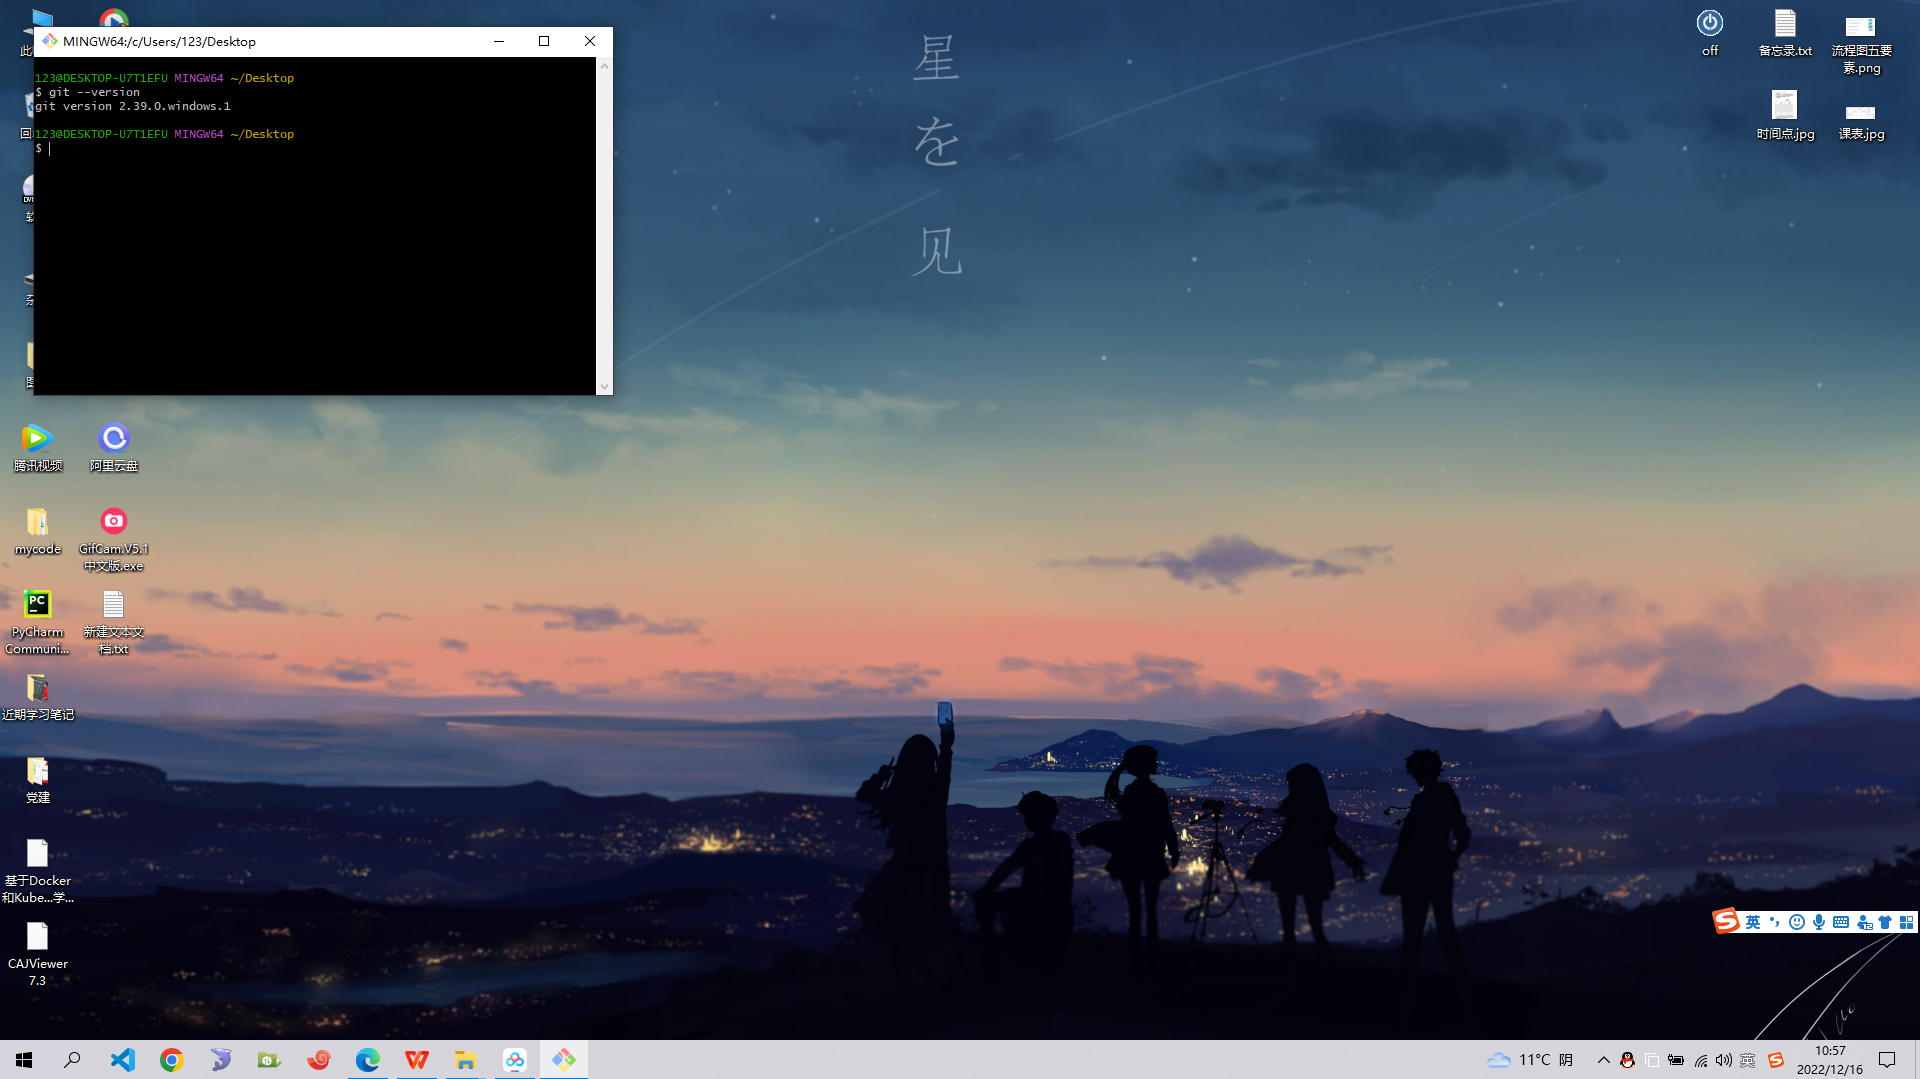Open QQ penguin tray icon

tap(1627, 1060)
